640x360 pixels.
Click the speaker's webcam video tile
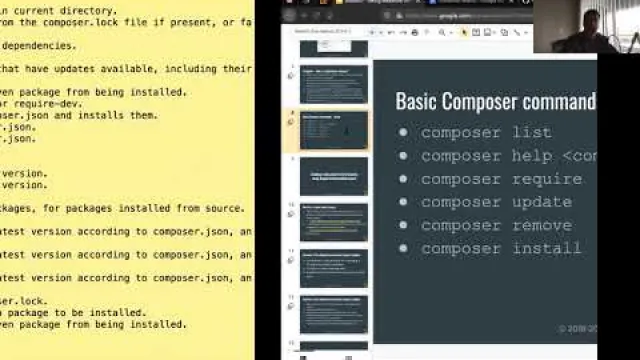587,27
